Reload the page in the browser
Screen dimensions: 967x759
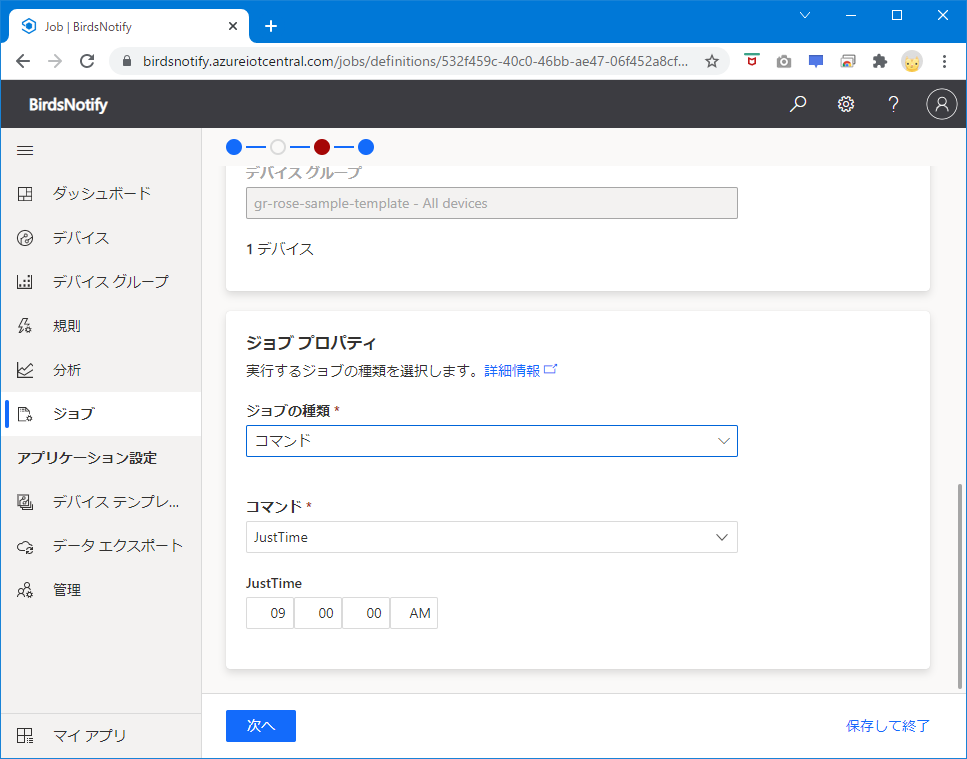87,61
